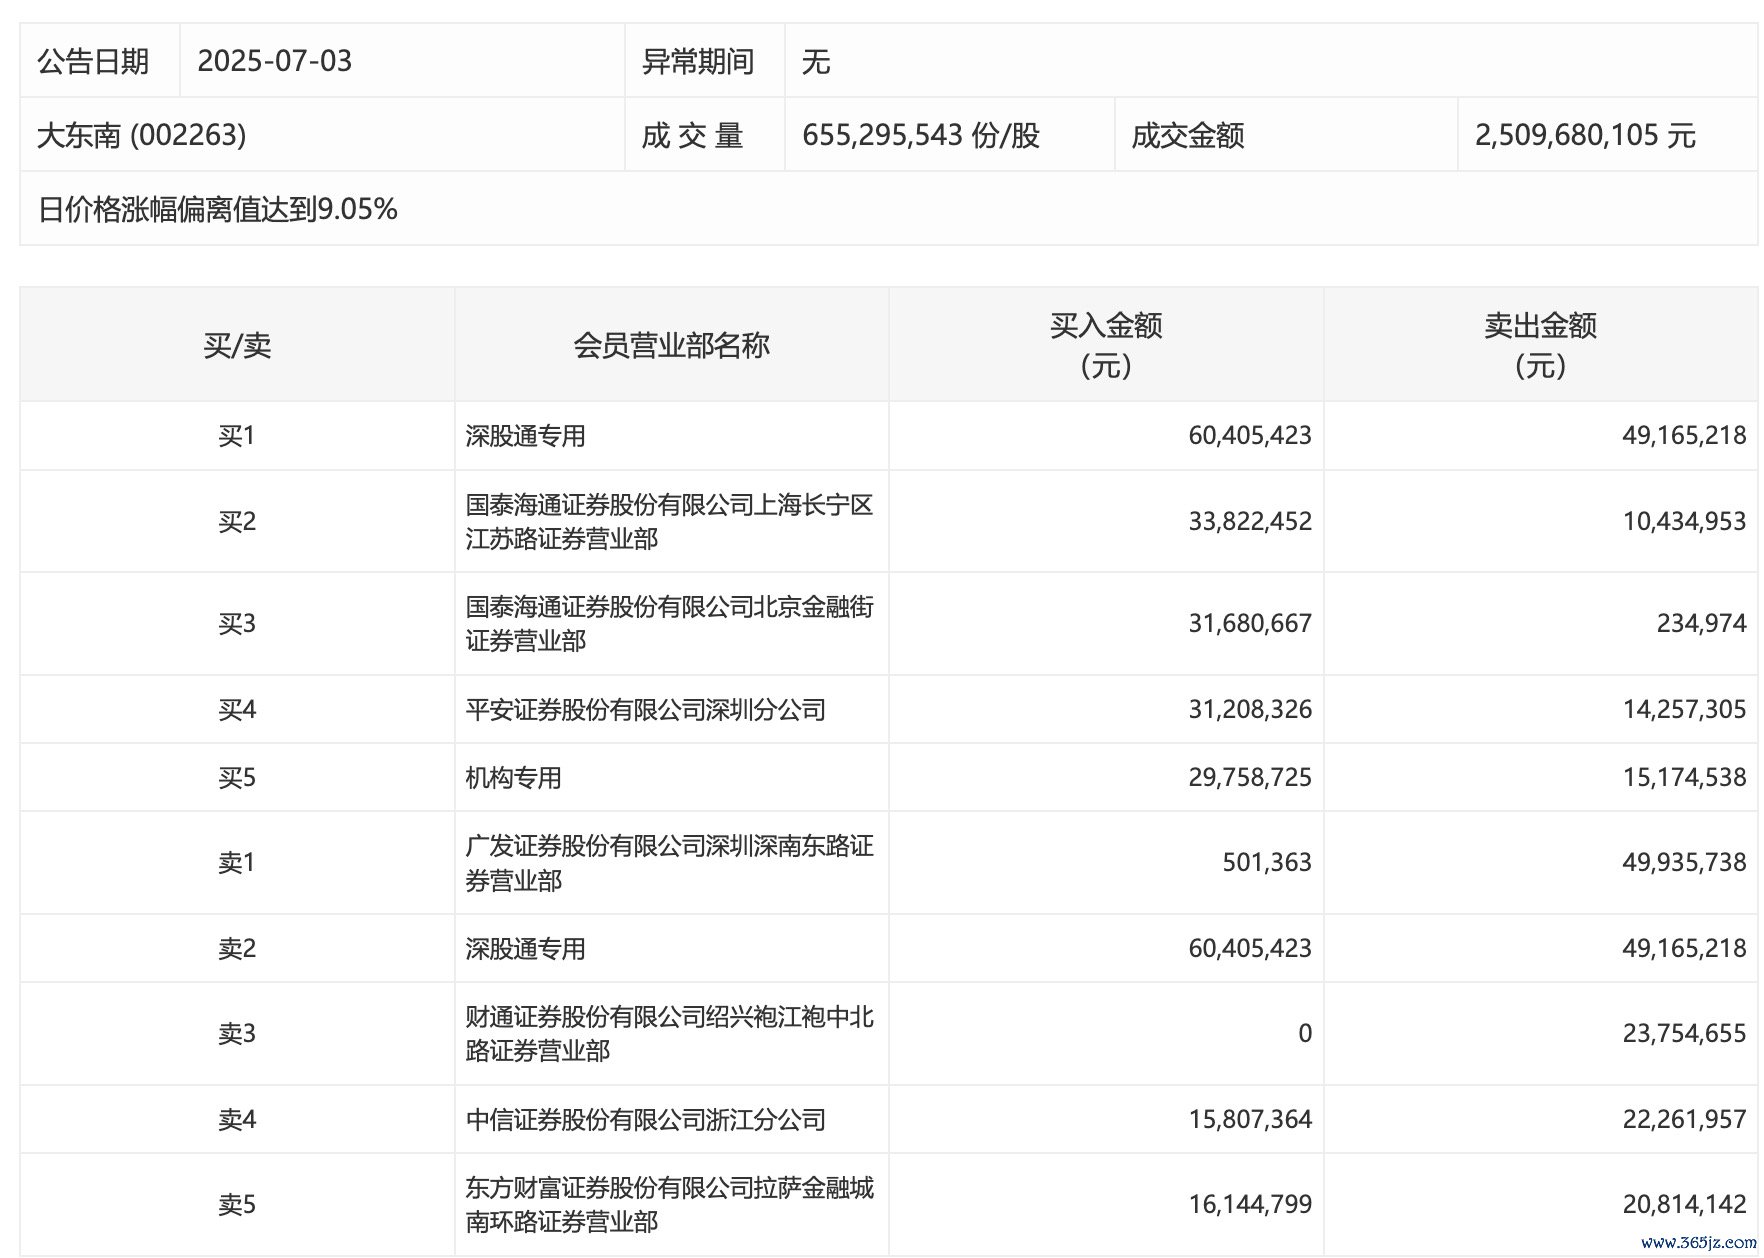Screen dimensions: 1764x1258
Task: Click 财通证券 绍兴袍江 branch name
Action: click(x=669, y=1033)
